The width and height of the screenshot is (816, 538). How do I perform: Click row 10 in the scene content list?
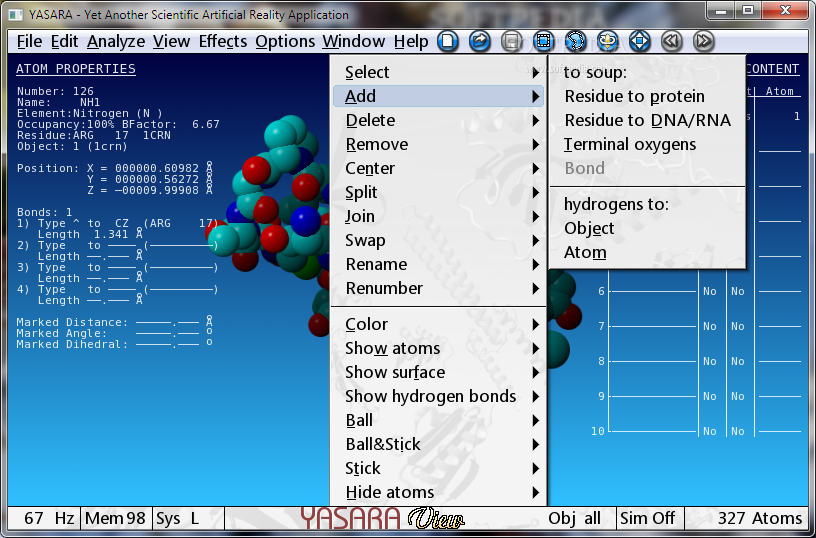[x=696, y=431]
